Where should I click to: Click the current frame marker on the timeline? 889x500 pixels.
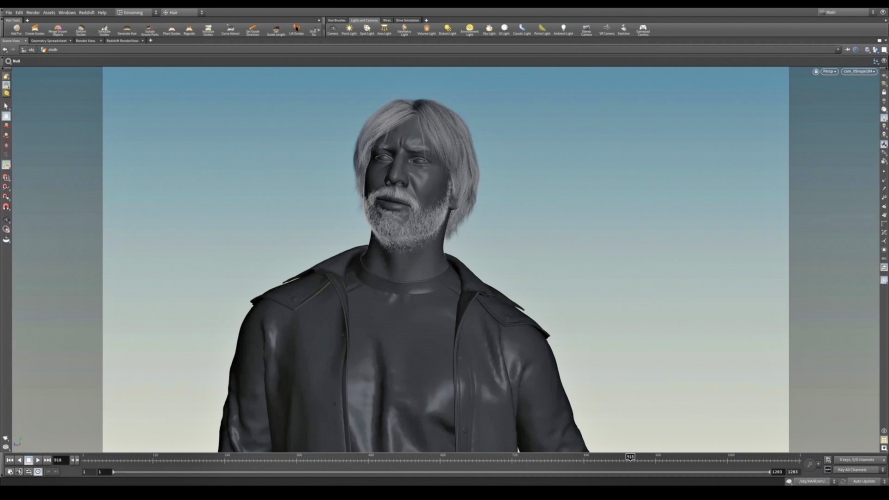coord(630,457)
